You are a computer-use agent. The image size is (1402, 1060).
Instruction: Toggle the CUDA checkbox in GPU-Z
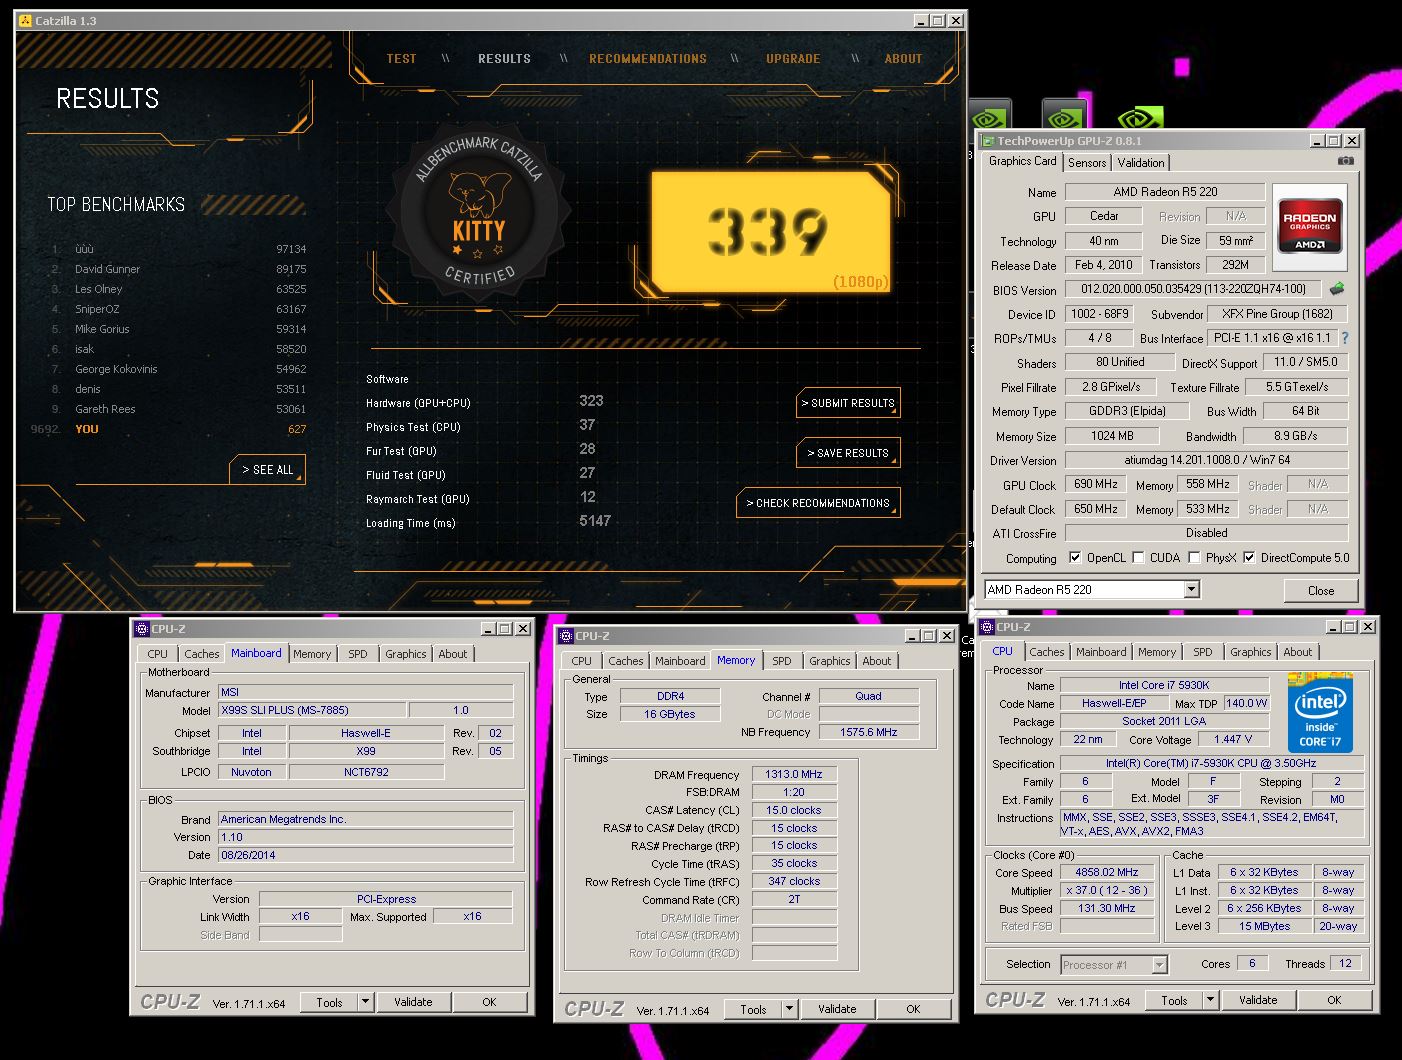1139,558
